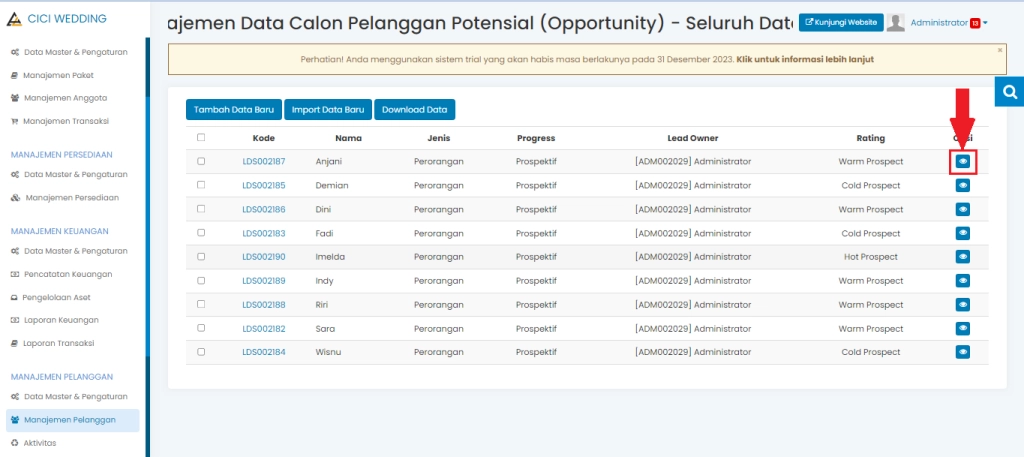Viewport: 1024px width, 457px height.
Task: Click the CICI WEDDING logo icon
Action: tap(14, 19)
